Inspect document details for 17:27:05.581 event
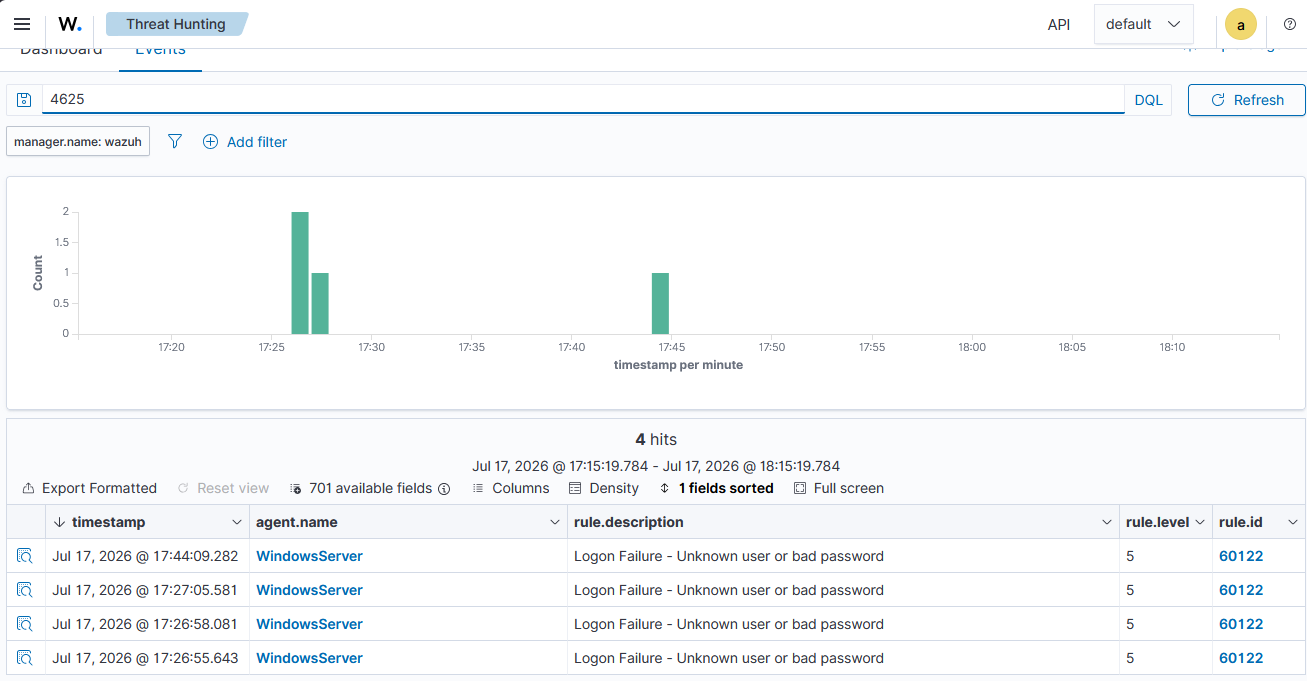The width and height of the screenshot is (1307, 681). (x=25, y=590)
